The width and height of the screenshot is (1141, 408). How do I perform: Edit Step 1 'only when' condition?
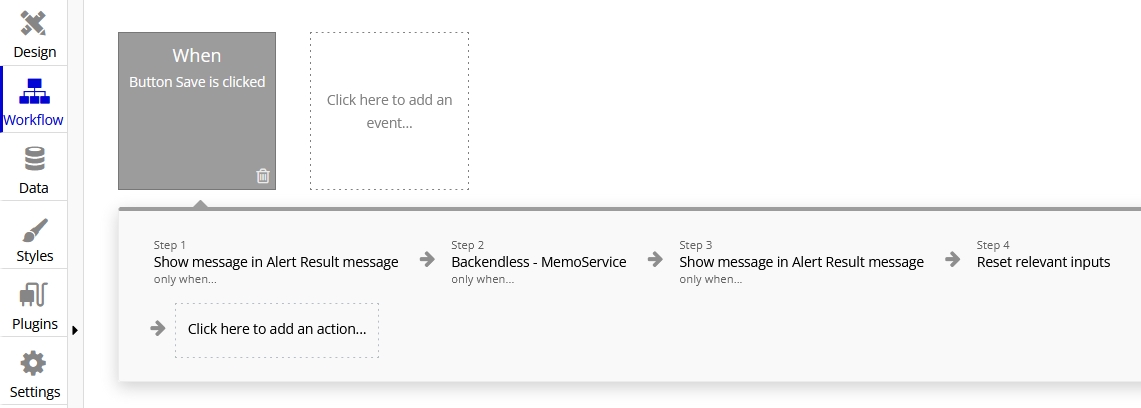pyautogui.click(x=185, y=279)
